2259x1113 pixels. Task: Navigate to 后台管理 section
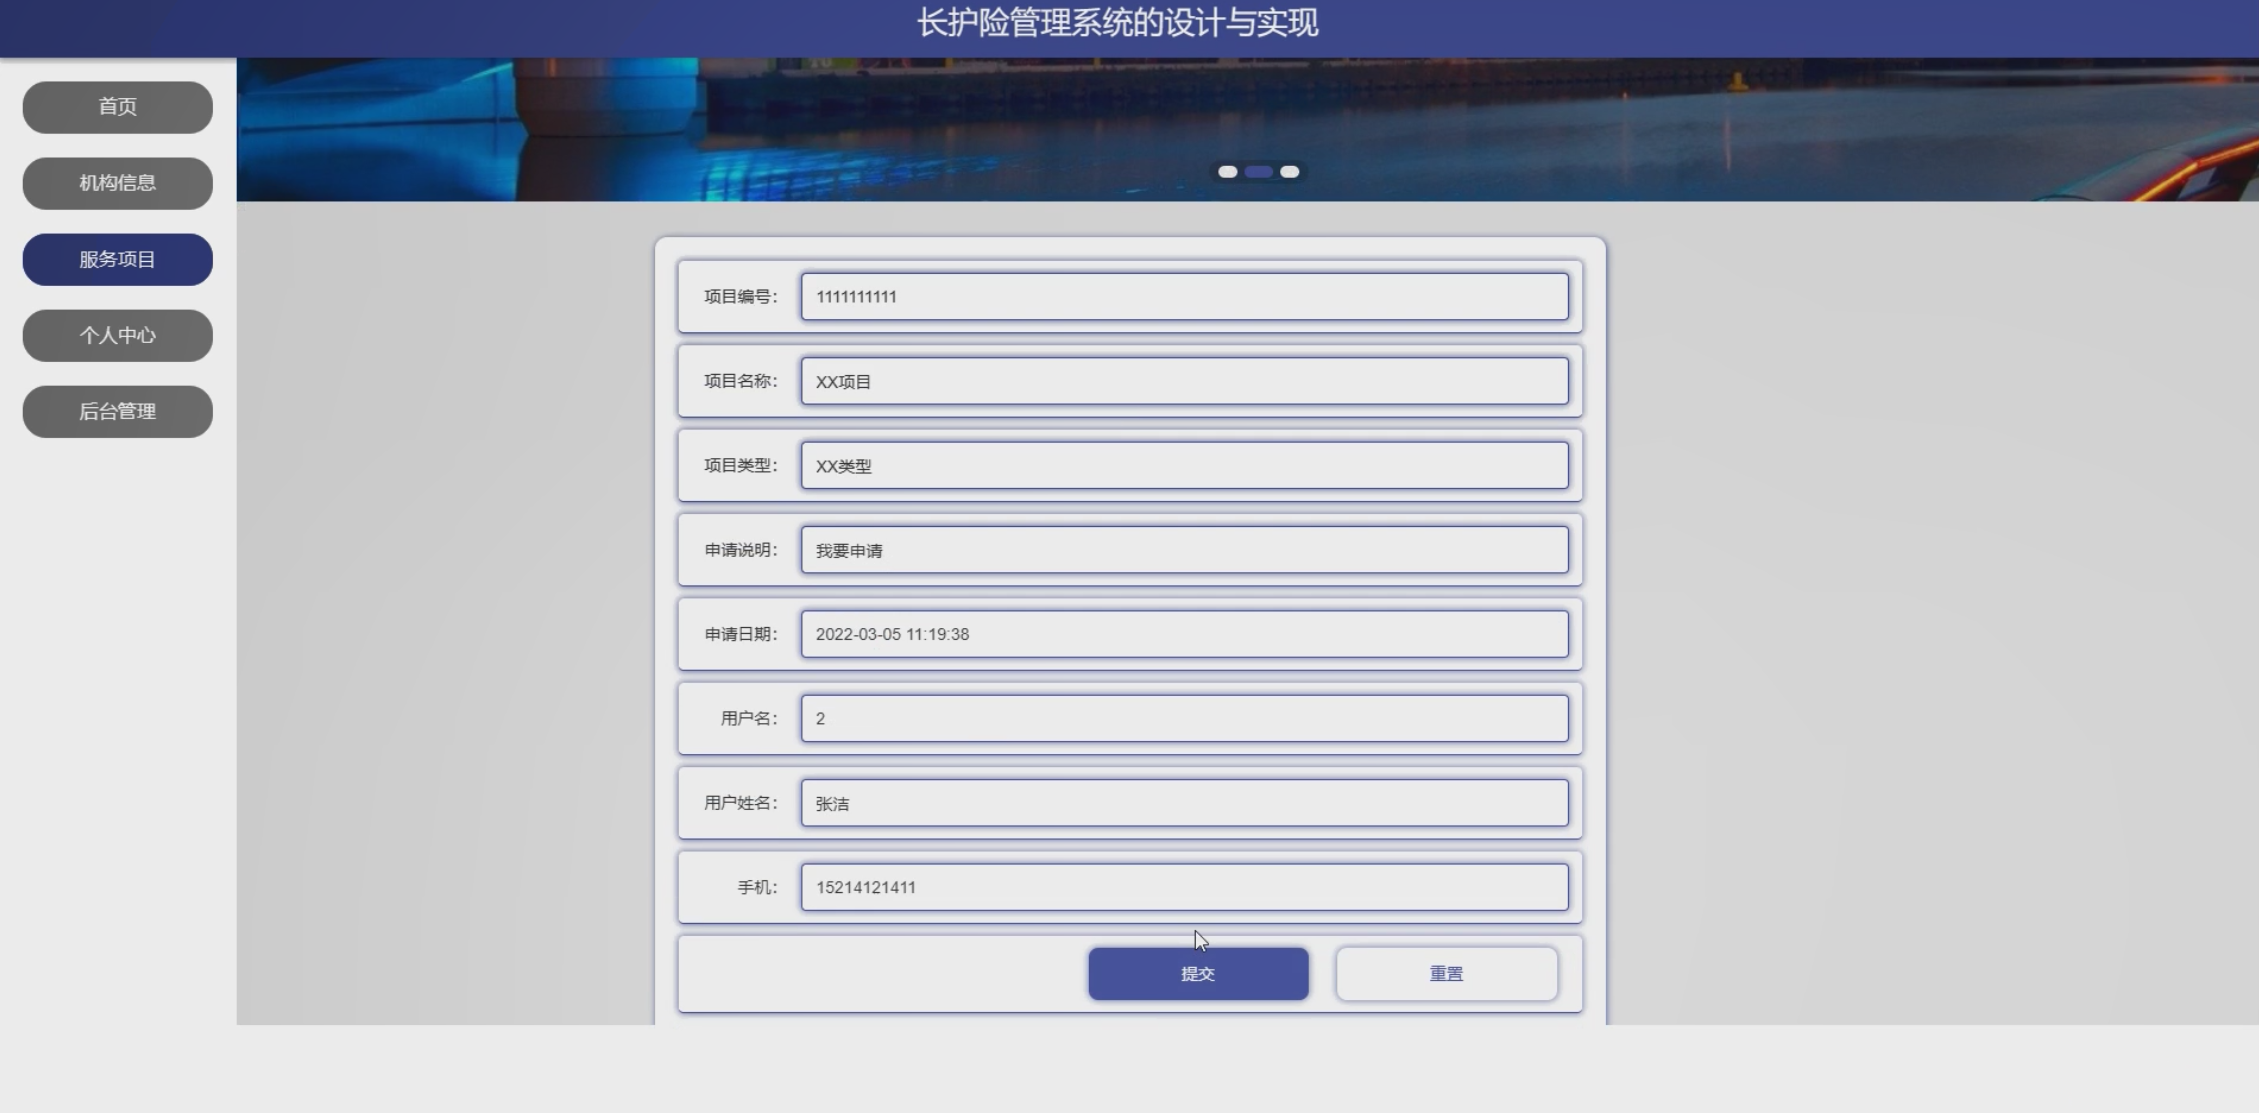(x=117, y=412)
